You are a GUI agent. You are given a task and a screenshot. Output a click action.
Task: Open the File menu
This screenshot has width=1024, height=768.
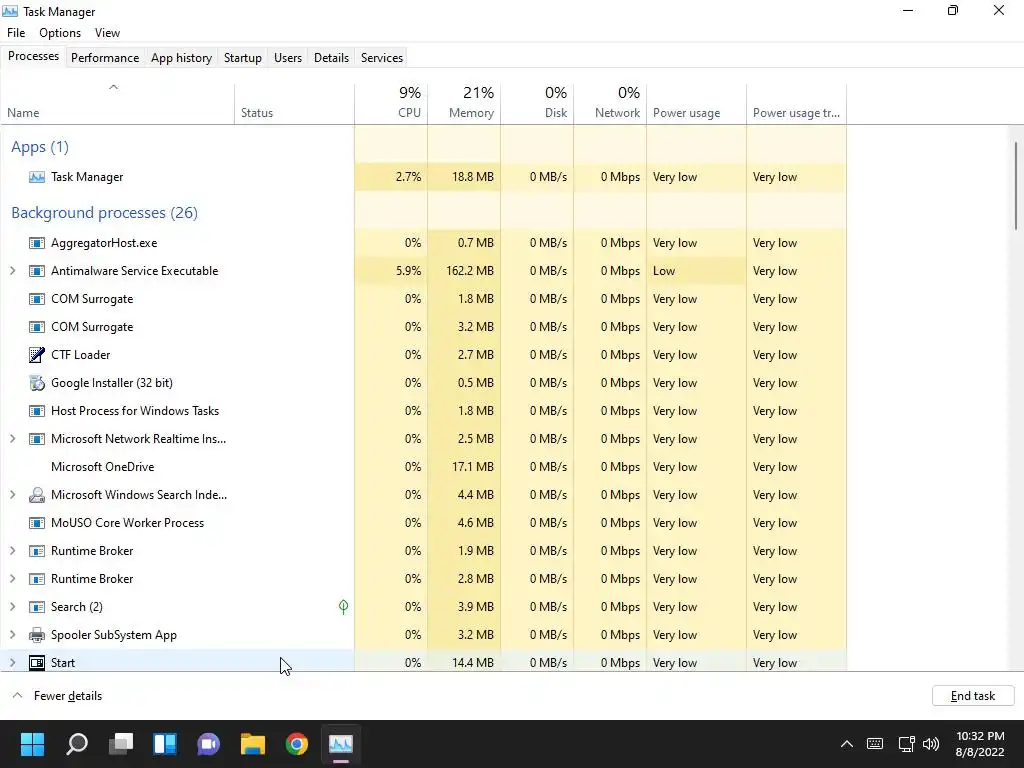click(x=16, y=33)
